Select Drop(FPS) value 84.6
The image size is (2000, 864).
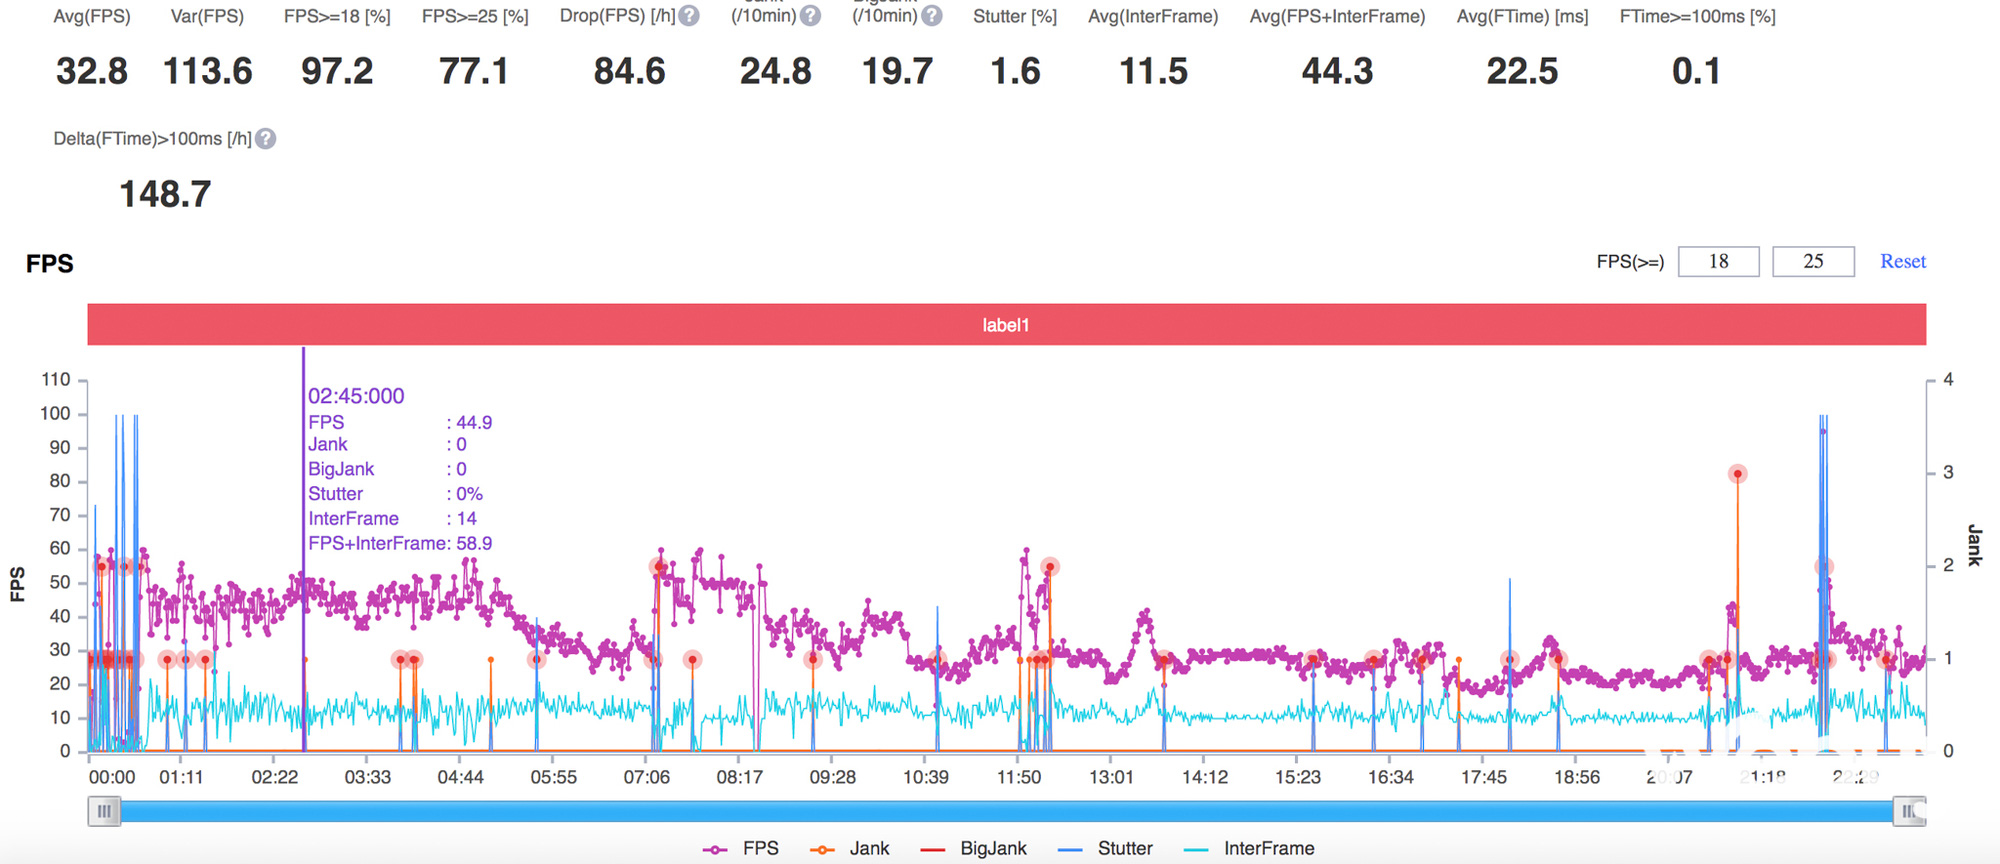629,72
